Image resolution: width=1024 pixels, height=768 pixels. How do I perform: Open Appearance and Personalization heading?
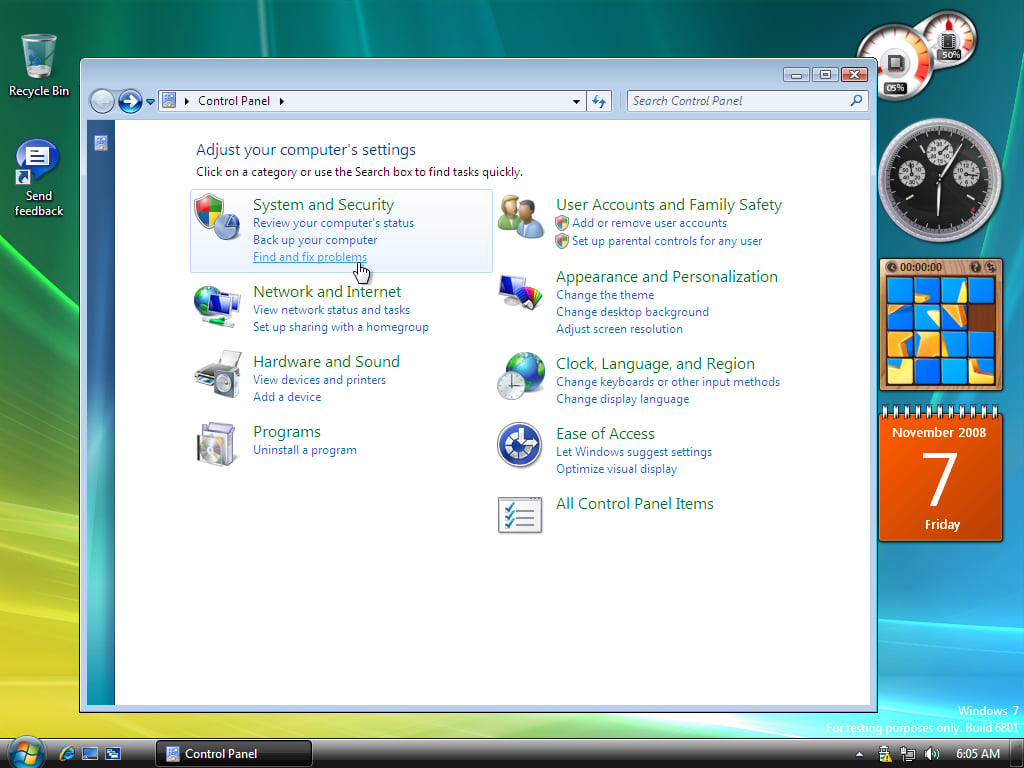(667, 277)
